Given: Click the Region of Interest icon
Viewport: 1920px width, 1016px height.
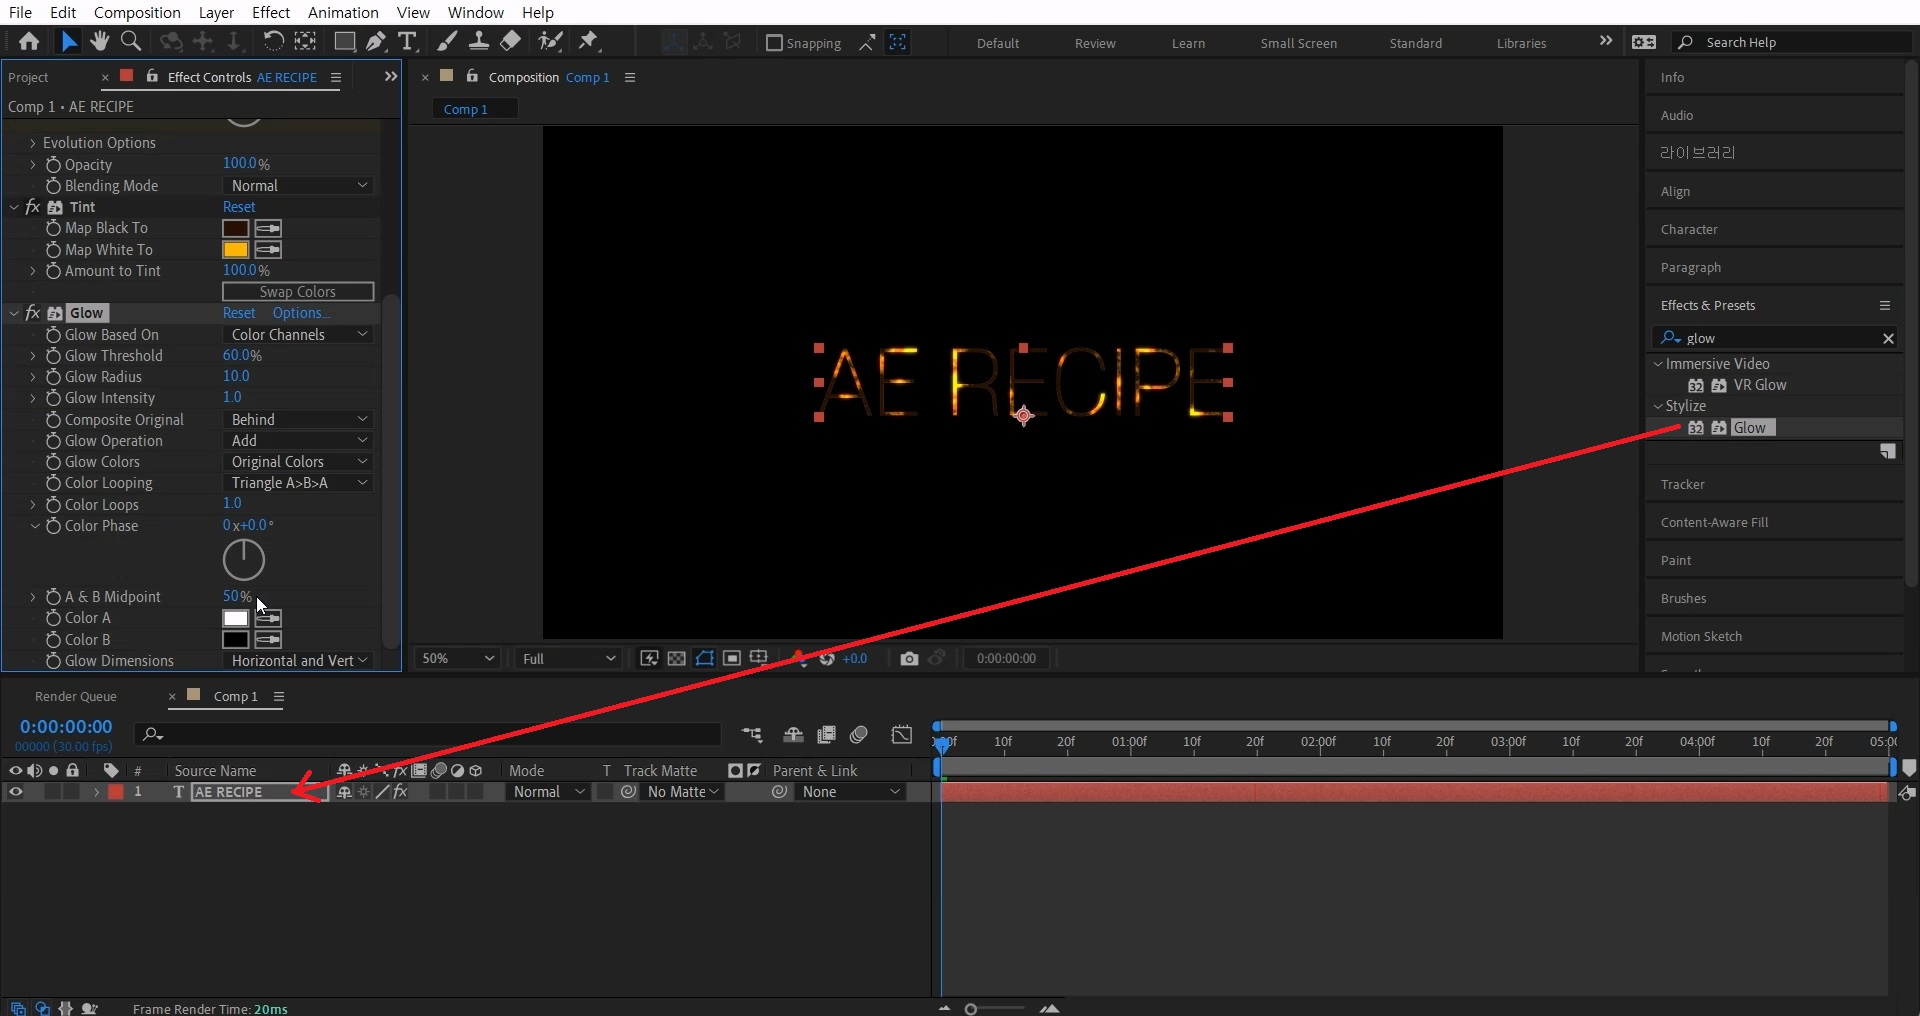Looking at the screenshot, I should coord(732,658).
